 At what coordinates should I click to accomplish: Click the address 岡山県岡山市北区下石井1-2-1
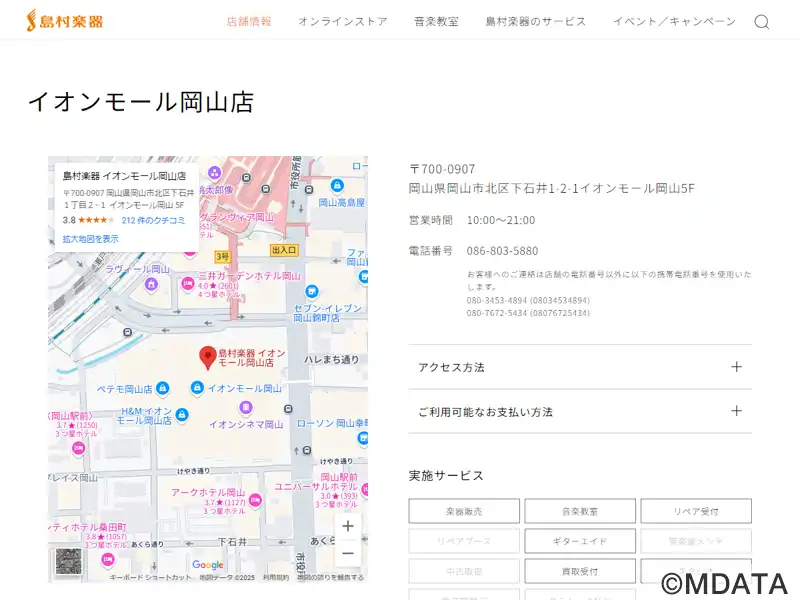point(494,188)
